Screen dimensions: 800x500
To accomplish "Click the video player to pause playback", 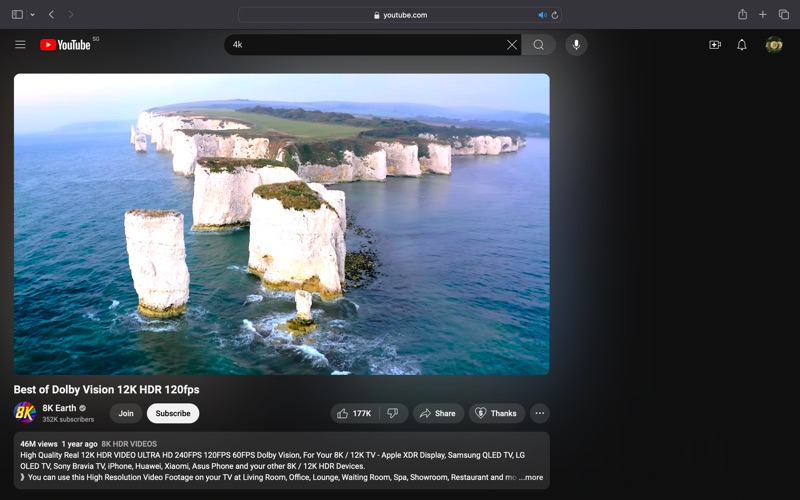I will click(281, 224).
